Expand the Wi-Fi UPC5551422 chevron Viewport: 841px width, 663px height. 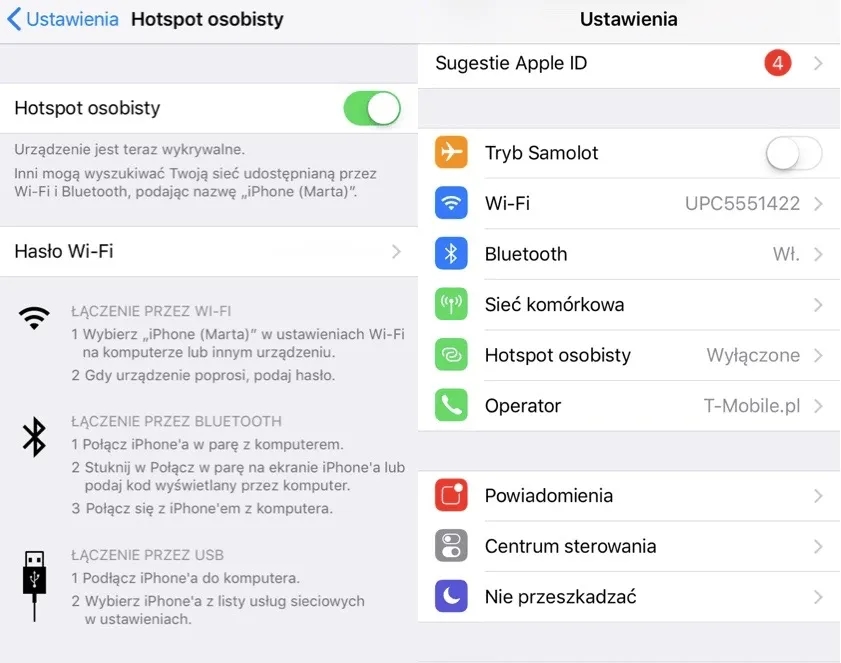(x=818, y=204)
